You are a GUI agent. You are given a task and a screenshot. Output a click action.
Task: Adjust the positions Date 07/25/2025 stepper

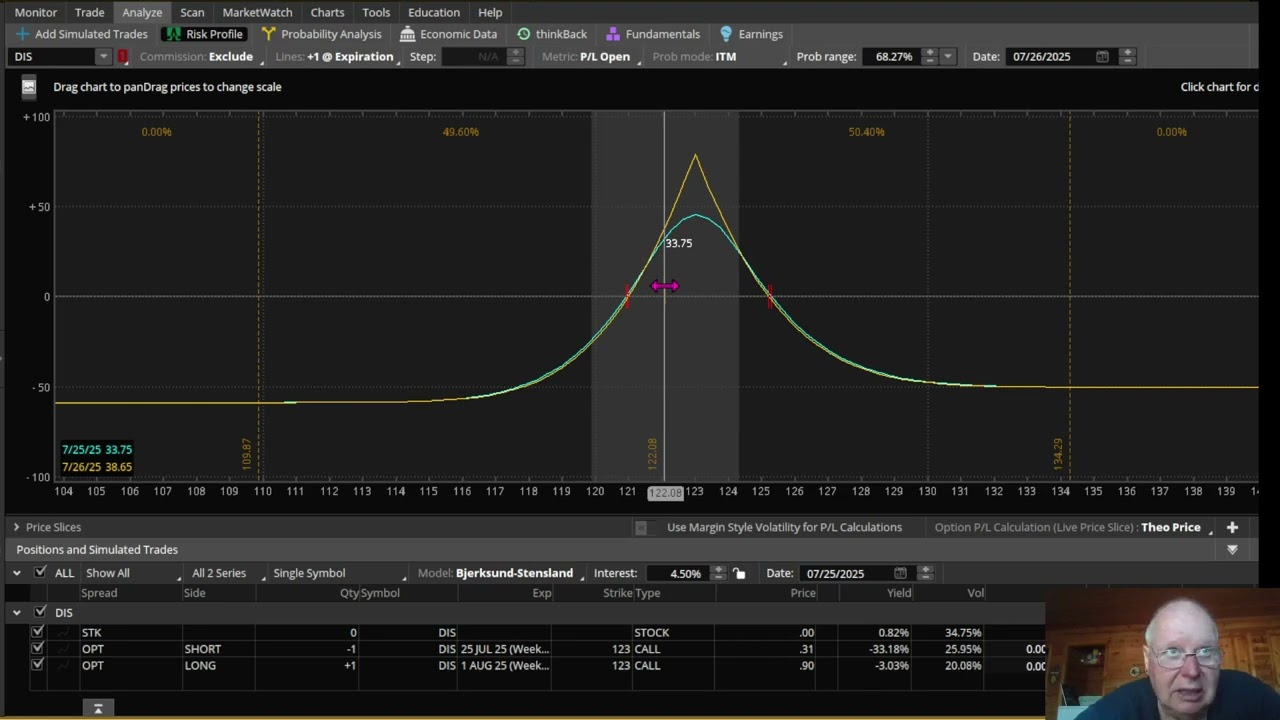[925, 573]
